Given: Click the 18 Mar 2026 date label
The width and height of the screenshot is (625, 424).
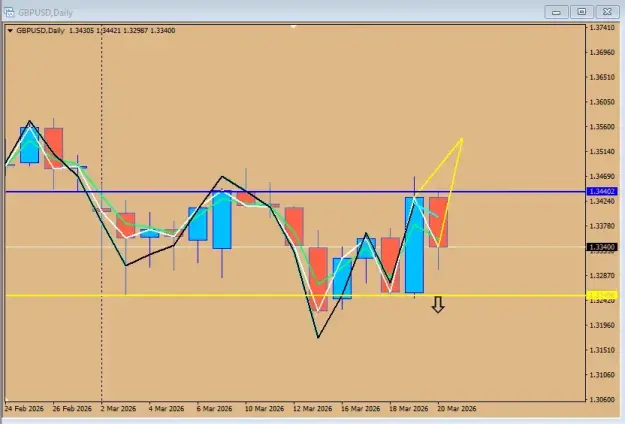Looking at the screenshot, I should (409, 408).
